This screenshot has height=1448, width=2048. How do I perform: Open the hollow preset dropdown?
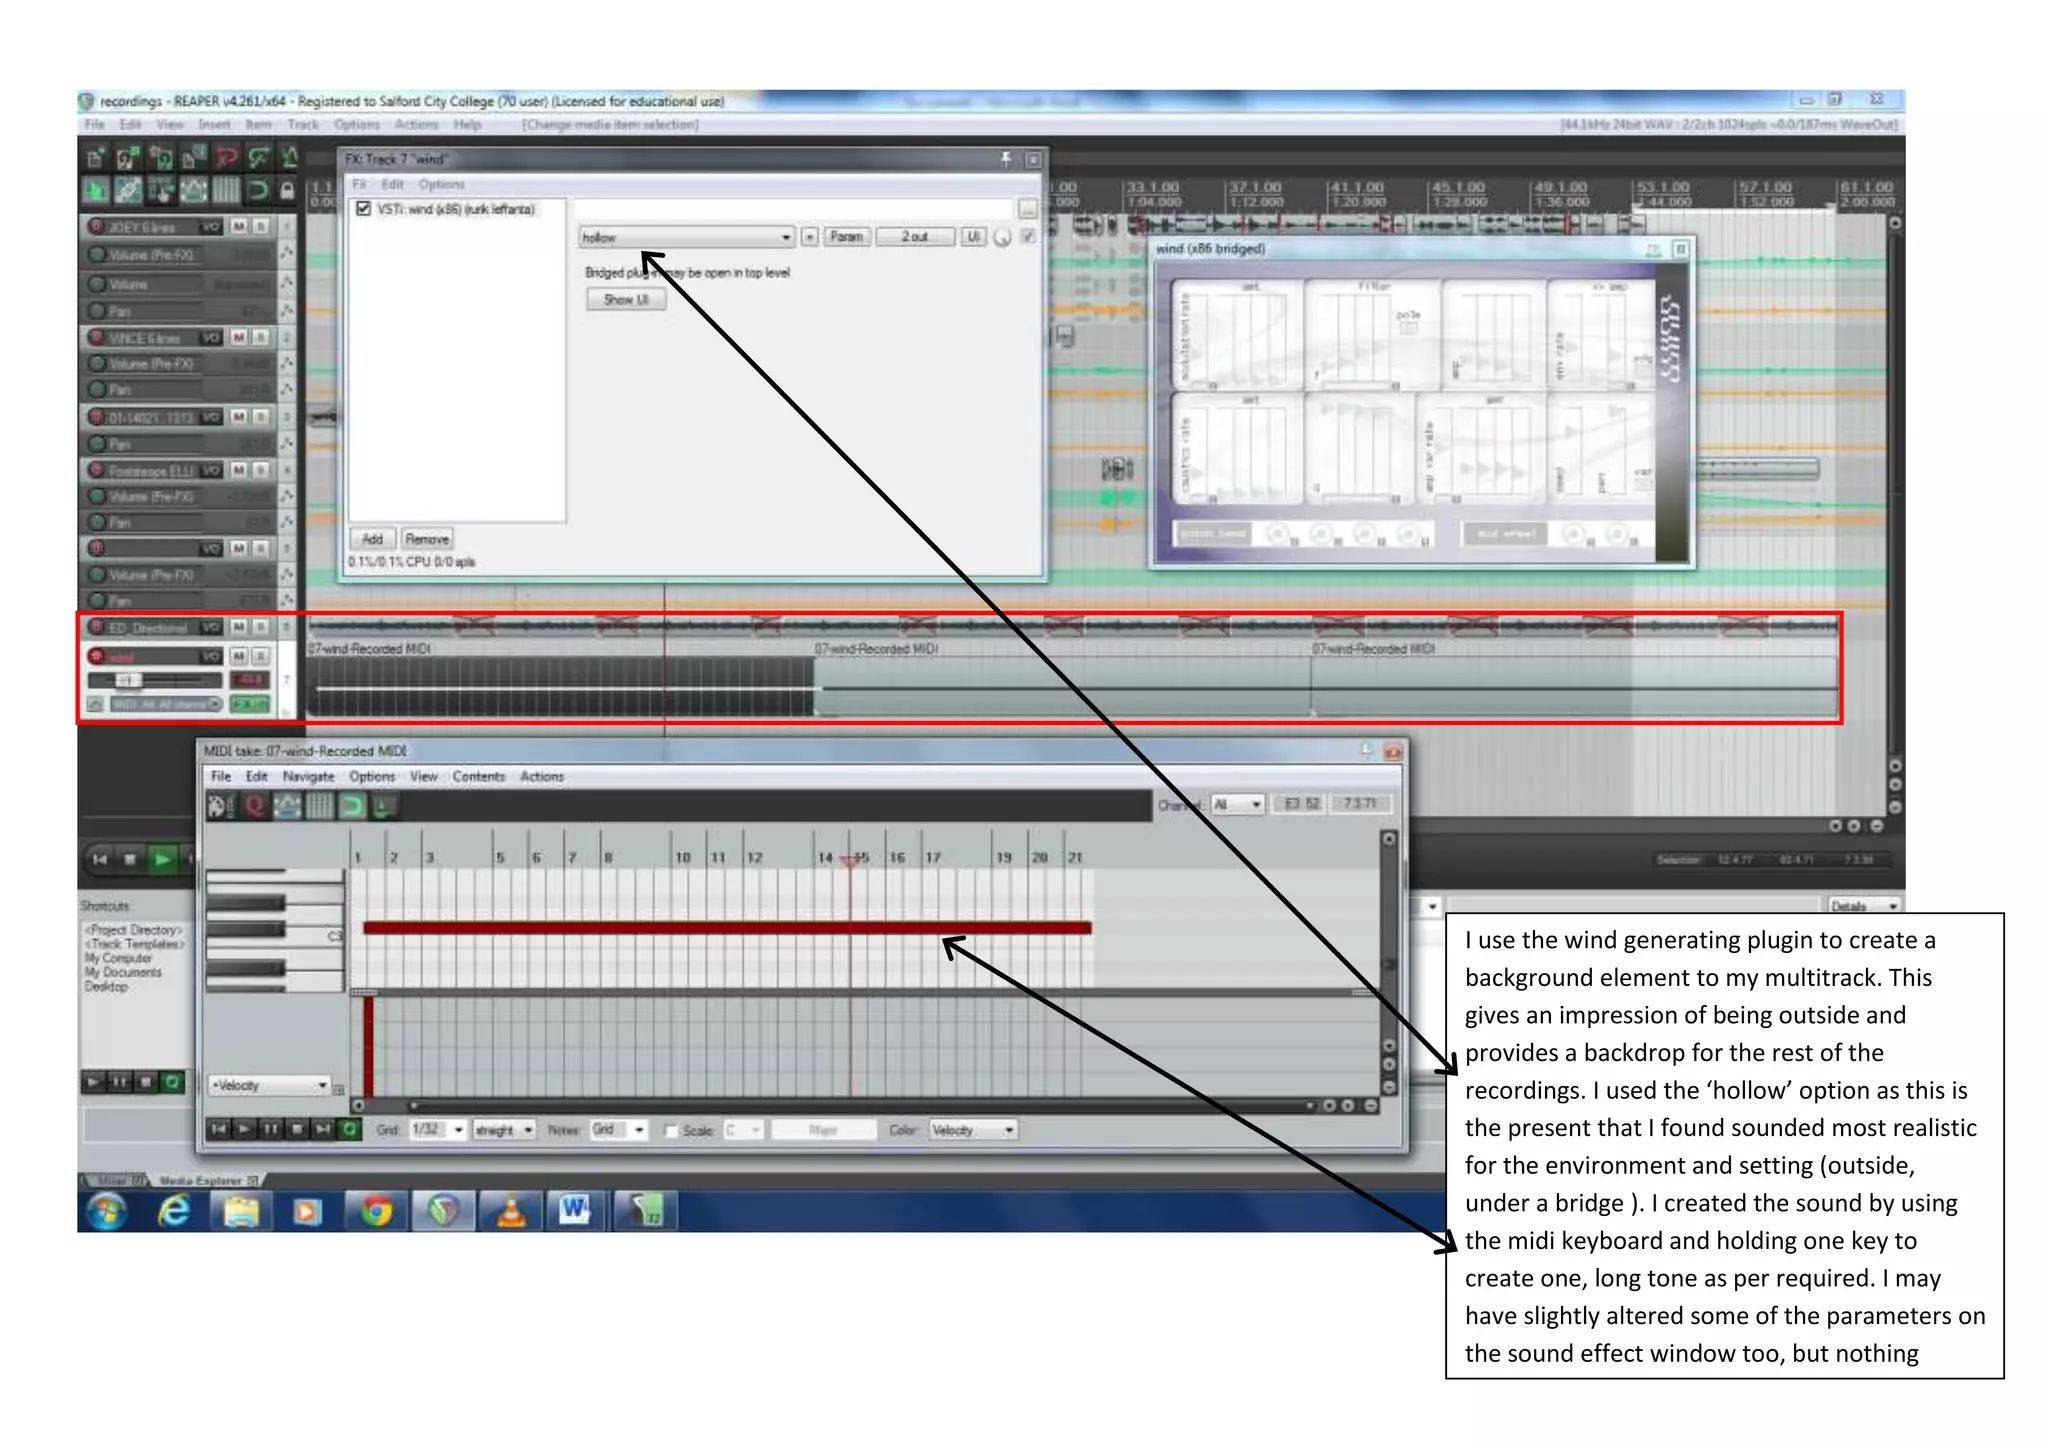pos(785,238)
